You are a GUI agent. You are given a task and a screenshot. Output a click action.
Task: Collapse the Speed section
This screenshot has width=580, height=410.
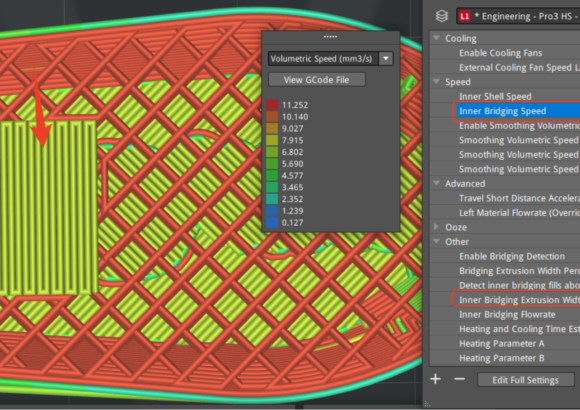click(x=436, y=81)
